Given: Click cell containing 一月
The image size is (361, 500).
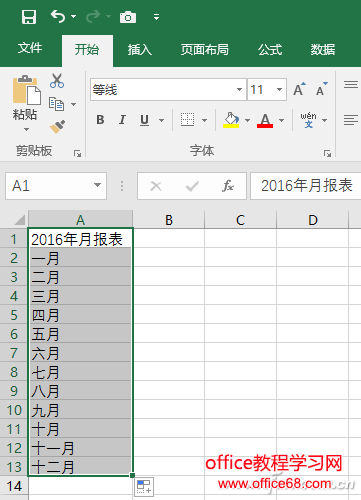Looking at the screenshot, I should pyautogui.click(x=81, y=258).
